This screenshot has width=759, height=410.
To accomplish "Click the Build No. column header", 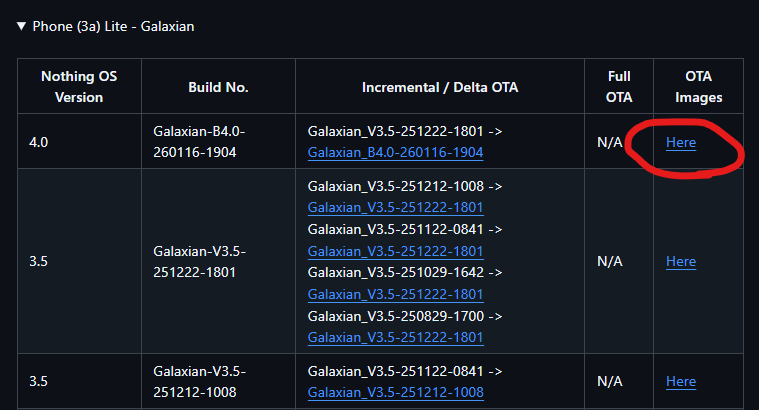I will (x=218, y=87).
